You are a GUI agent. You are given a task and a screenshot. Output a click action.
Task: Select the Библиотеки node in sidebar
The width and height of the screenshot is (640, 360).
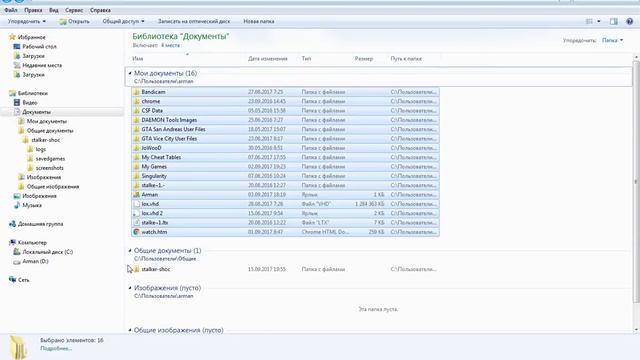pyautogui.click(x=33, y=93)
